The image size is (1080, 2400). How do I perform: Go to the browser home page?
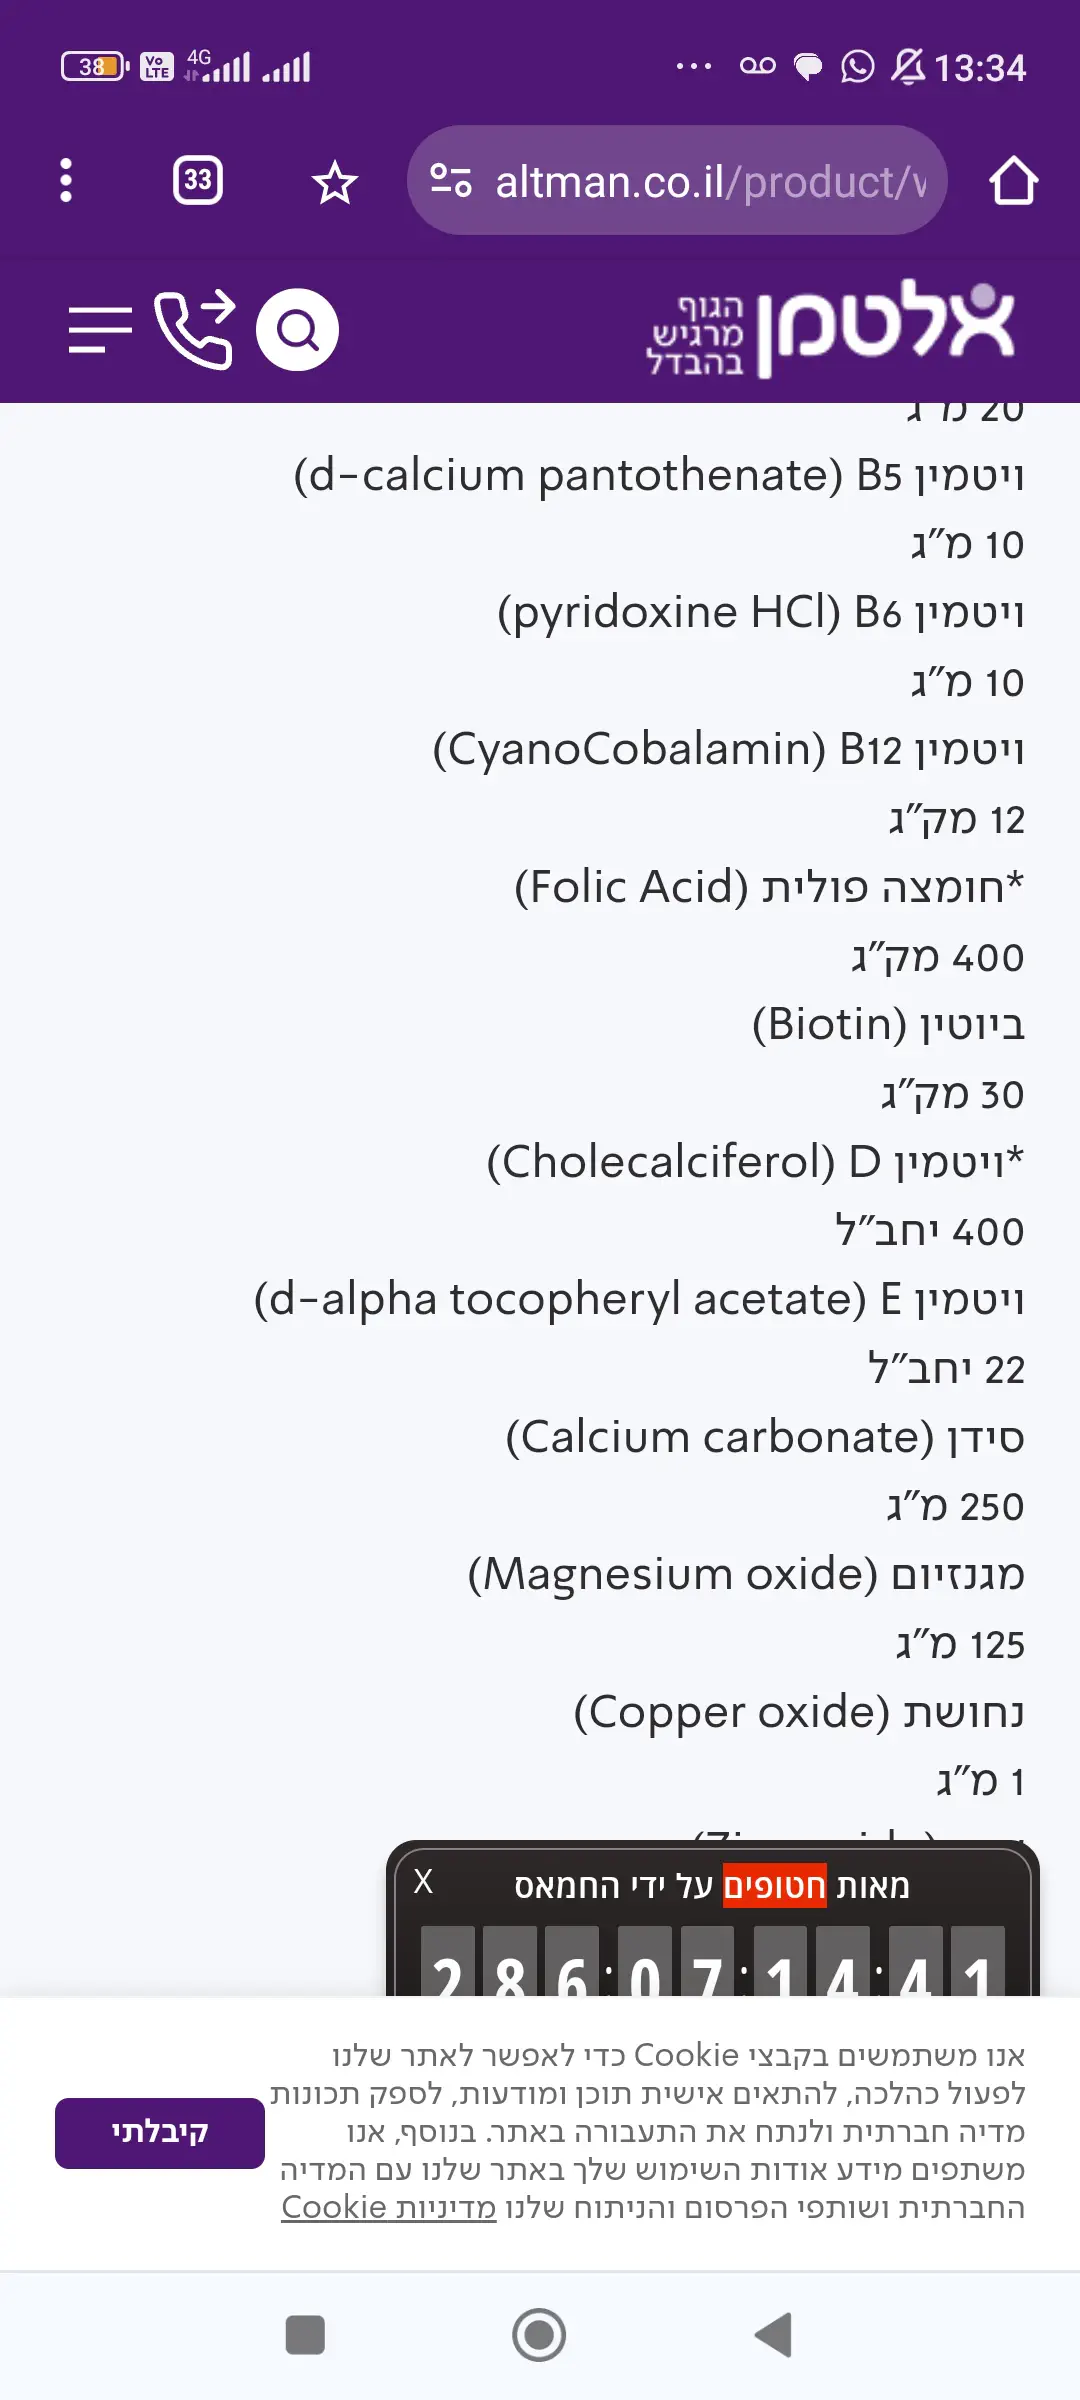[x=1013, y=181]
